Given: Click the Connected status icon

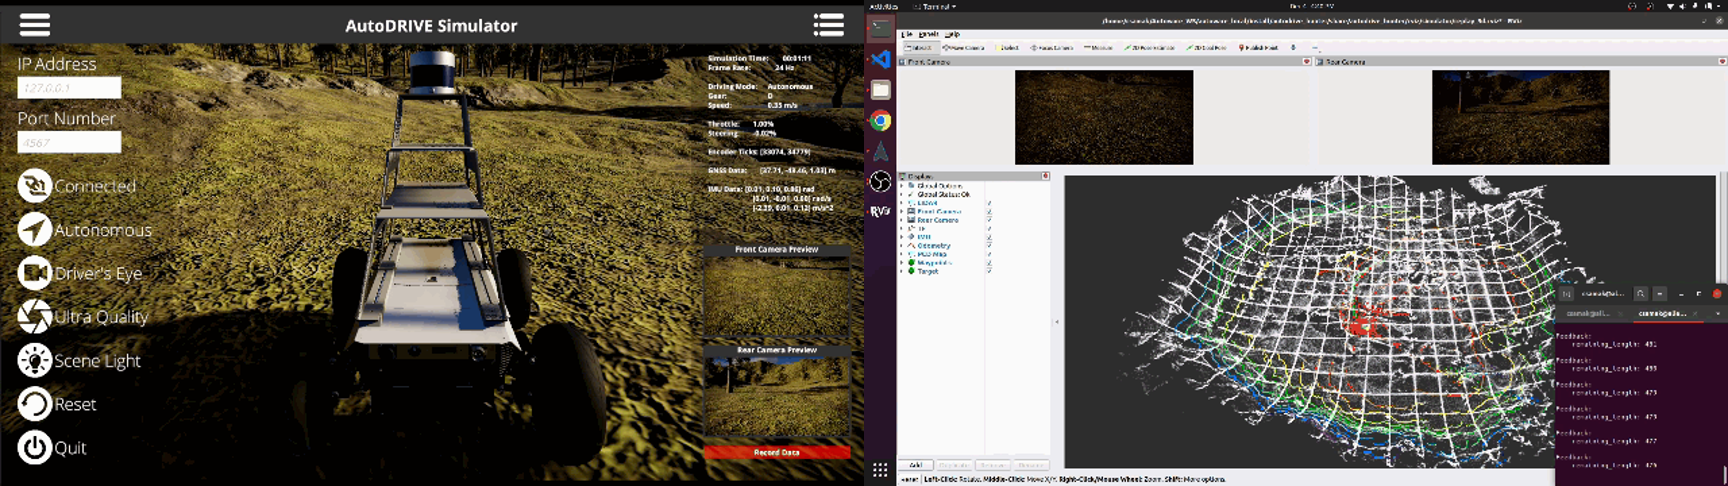Looking at the screenshot, I should [x=34, y=186].
